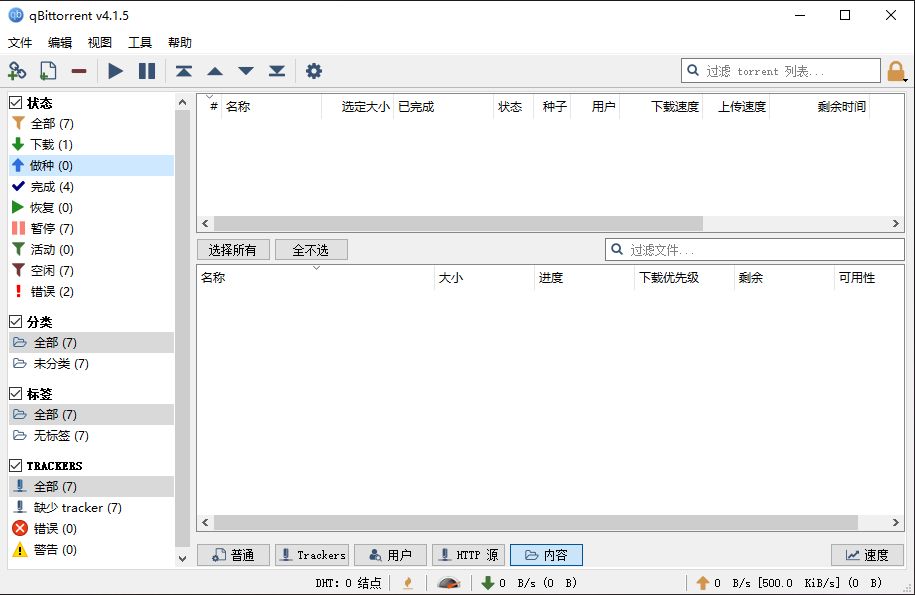
Task: Open options via the gear icon
Action: 314,71
